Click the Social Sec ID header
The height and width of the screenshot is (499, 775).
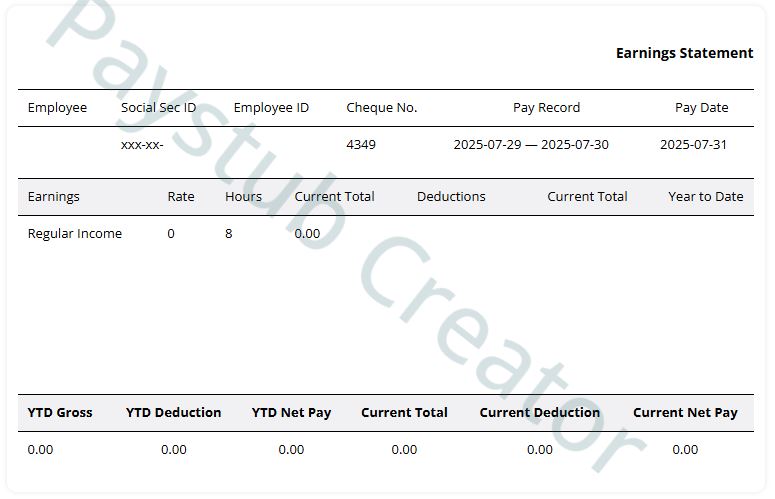tap(158, 108)
